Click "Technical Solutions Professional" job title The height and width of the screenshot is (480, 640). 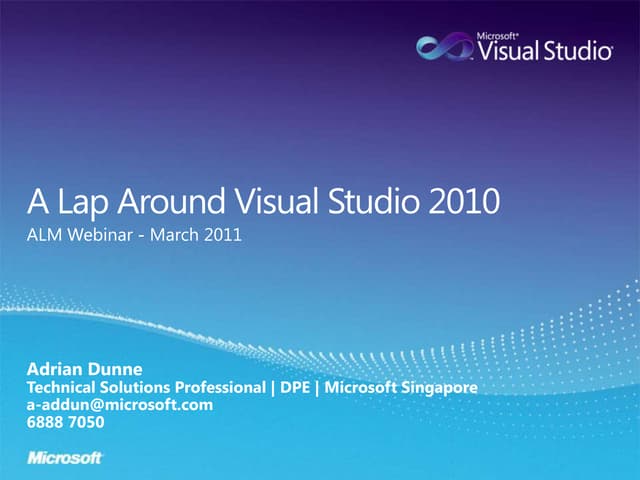click(x=145, y=388)
